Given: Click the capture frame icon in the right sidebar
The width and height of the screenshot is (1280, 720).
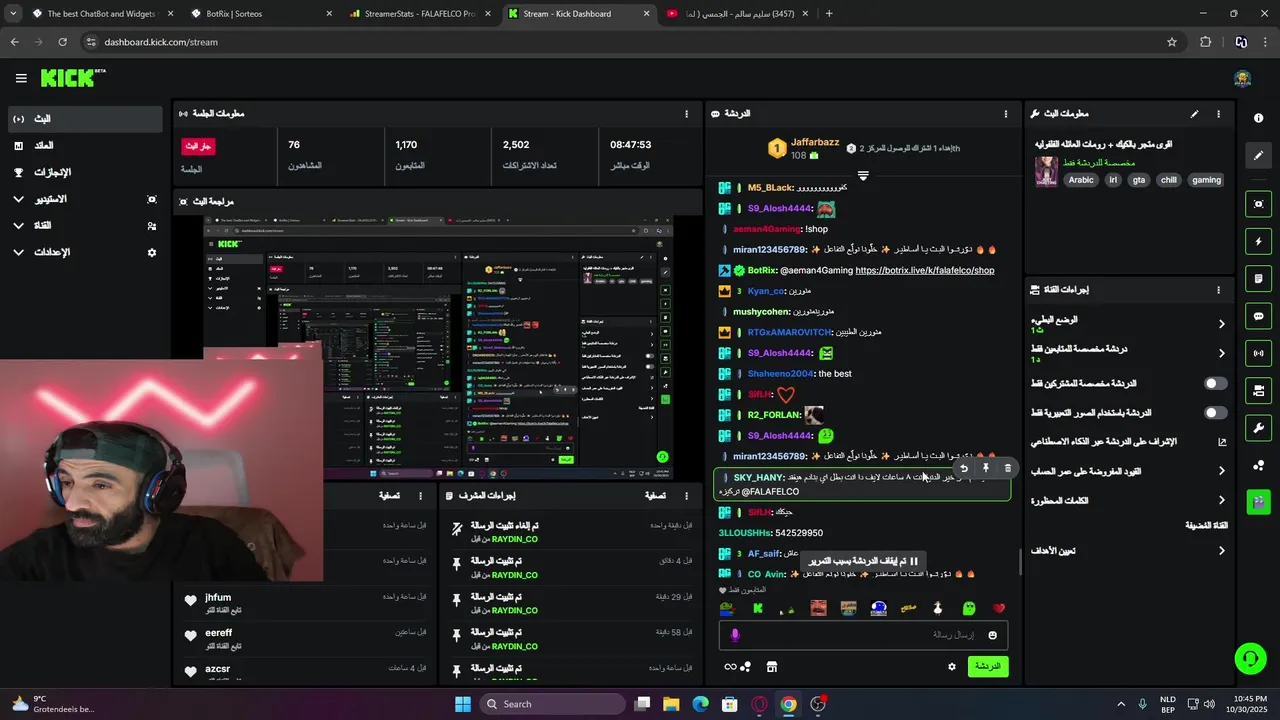Looking at the screenshot, I should click(x=1258, y=204).
